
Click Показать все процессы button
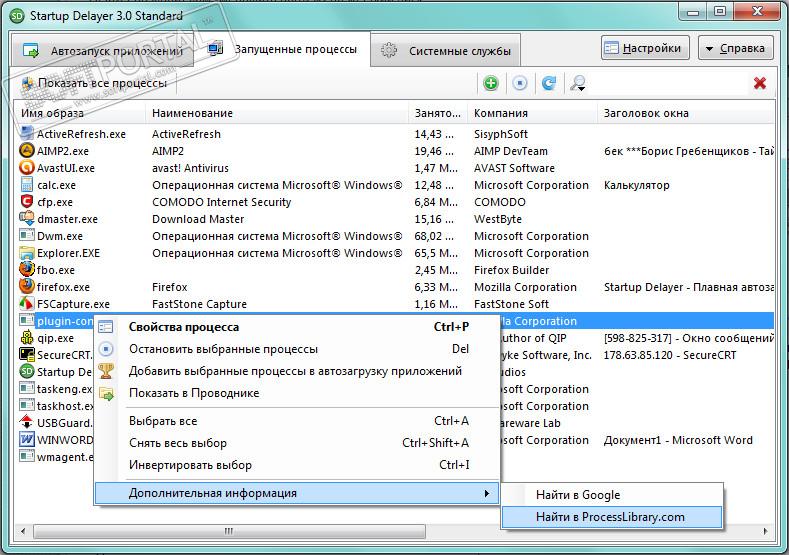pyautogui.click(x=94, y=84)
